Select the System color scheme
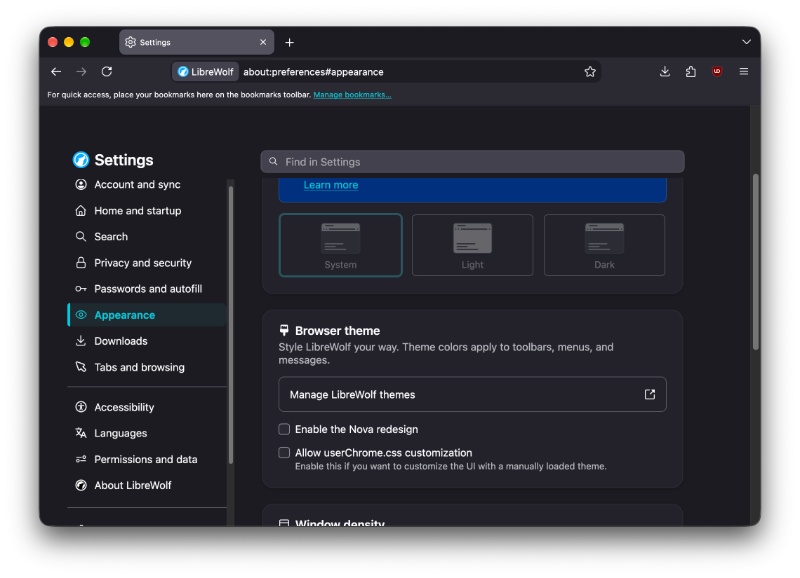Image resolution: width=800 pixels, height=578 pixels. pyautogui.click(x=340, y=245)
